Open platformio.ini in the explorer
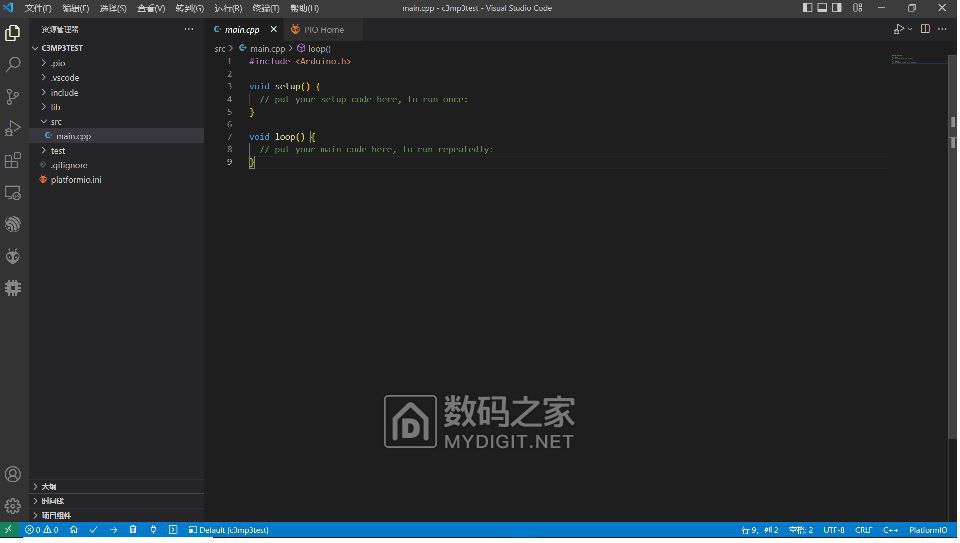This screenshot has width=960, height=543. 76,180
